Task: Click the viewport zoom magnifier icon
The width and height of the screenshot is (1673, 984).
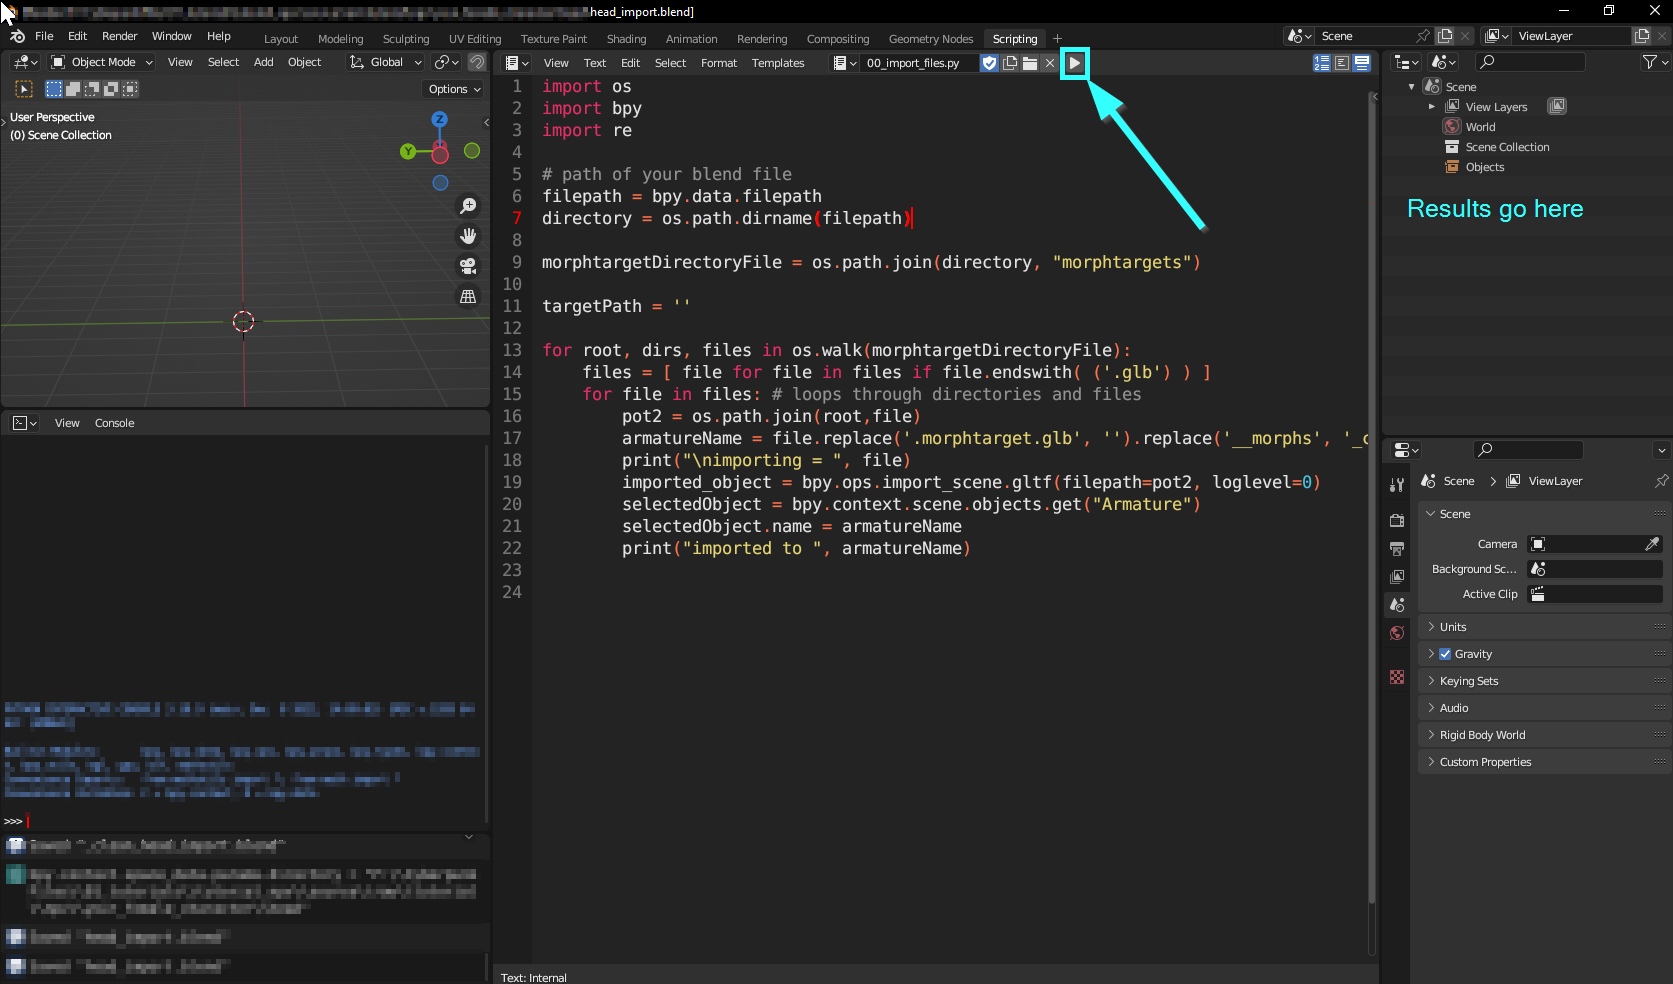Action: coord(467,206)
